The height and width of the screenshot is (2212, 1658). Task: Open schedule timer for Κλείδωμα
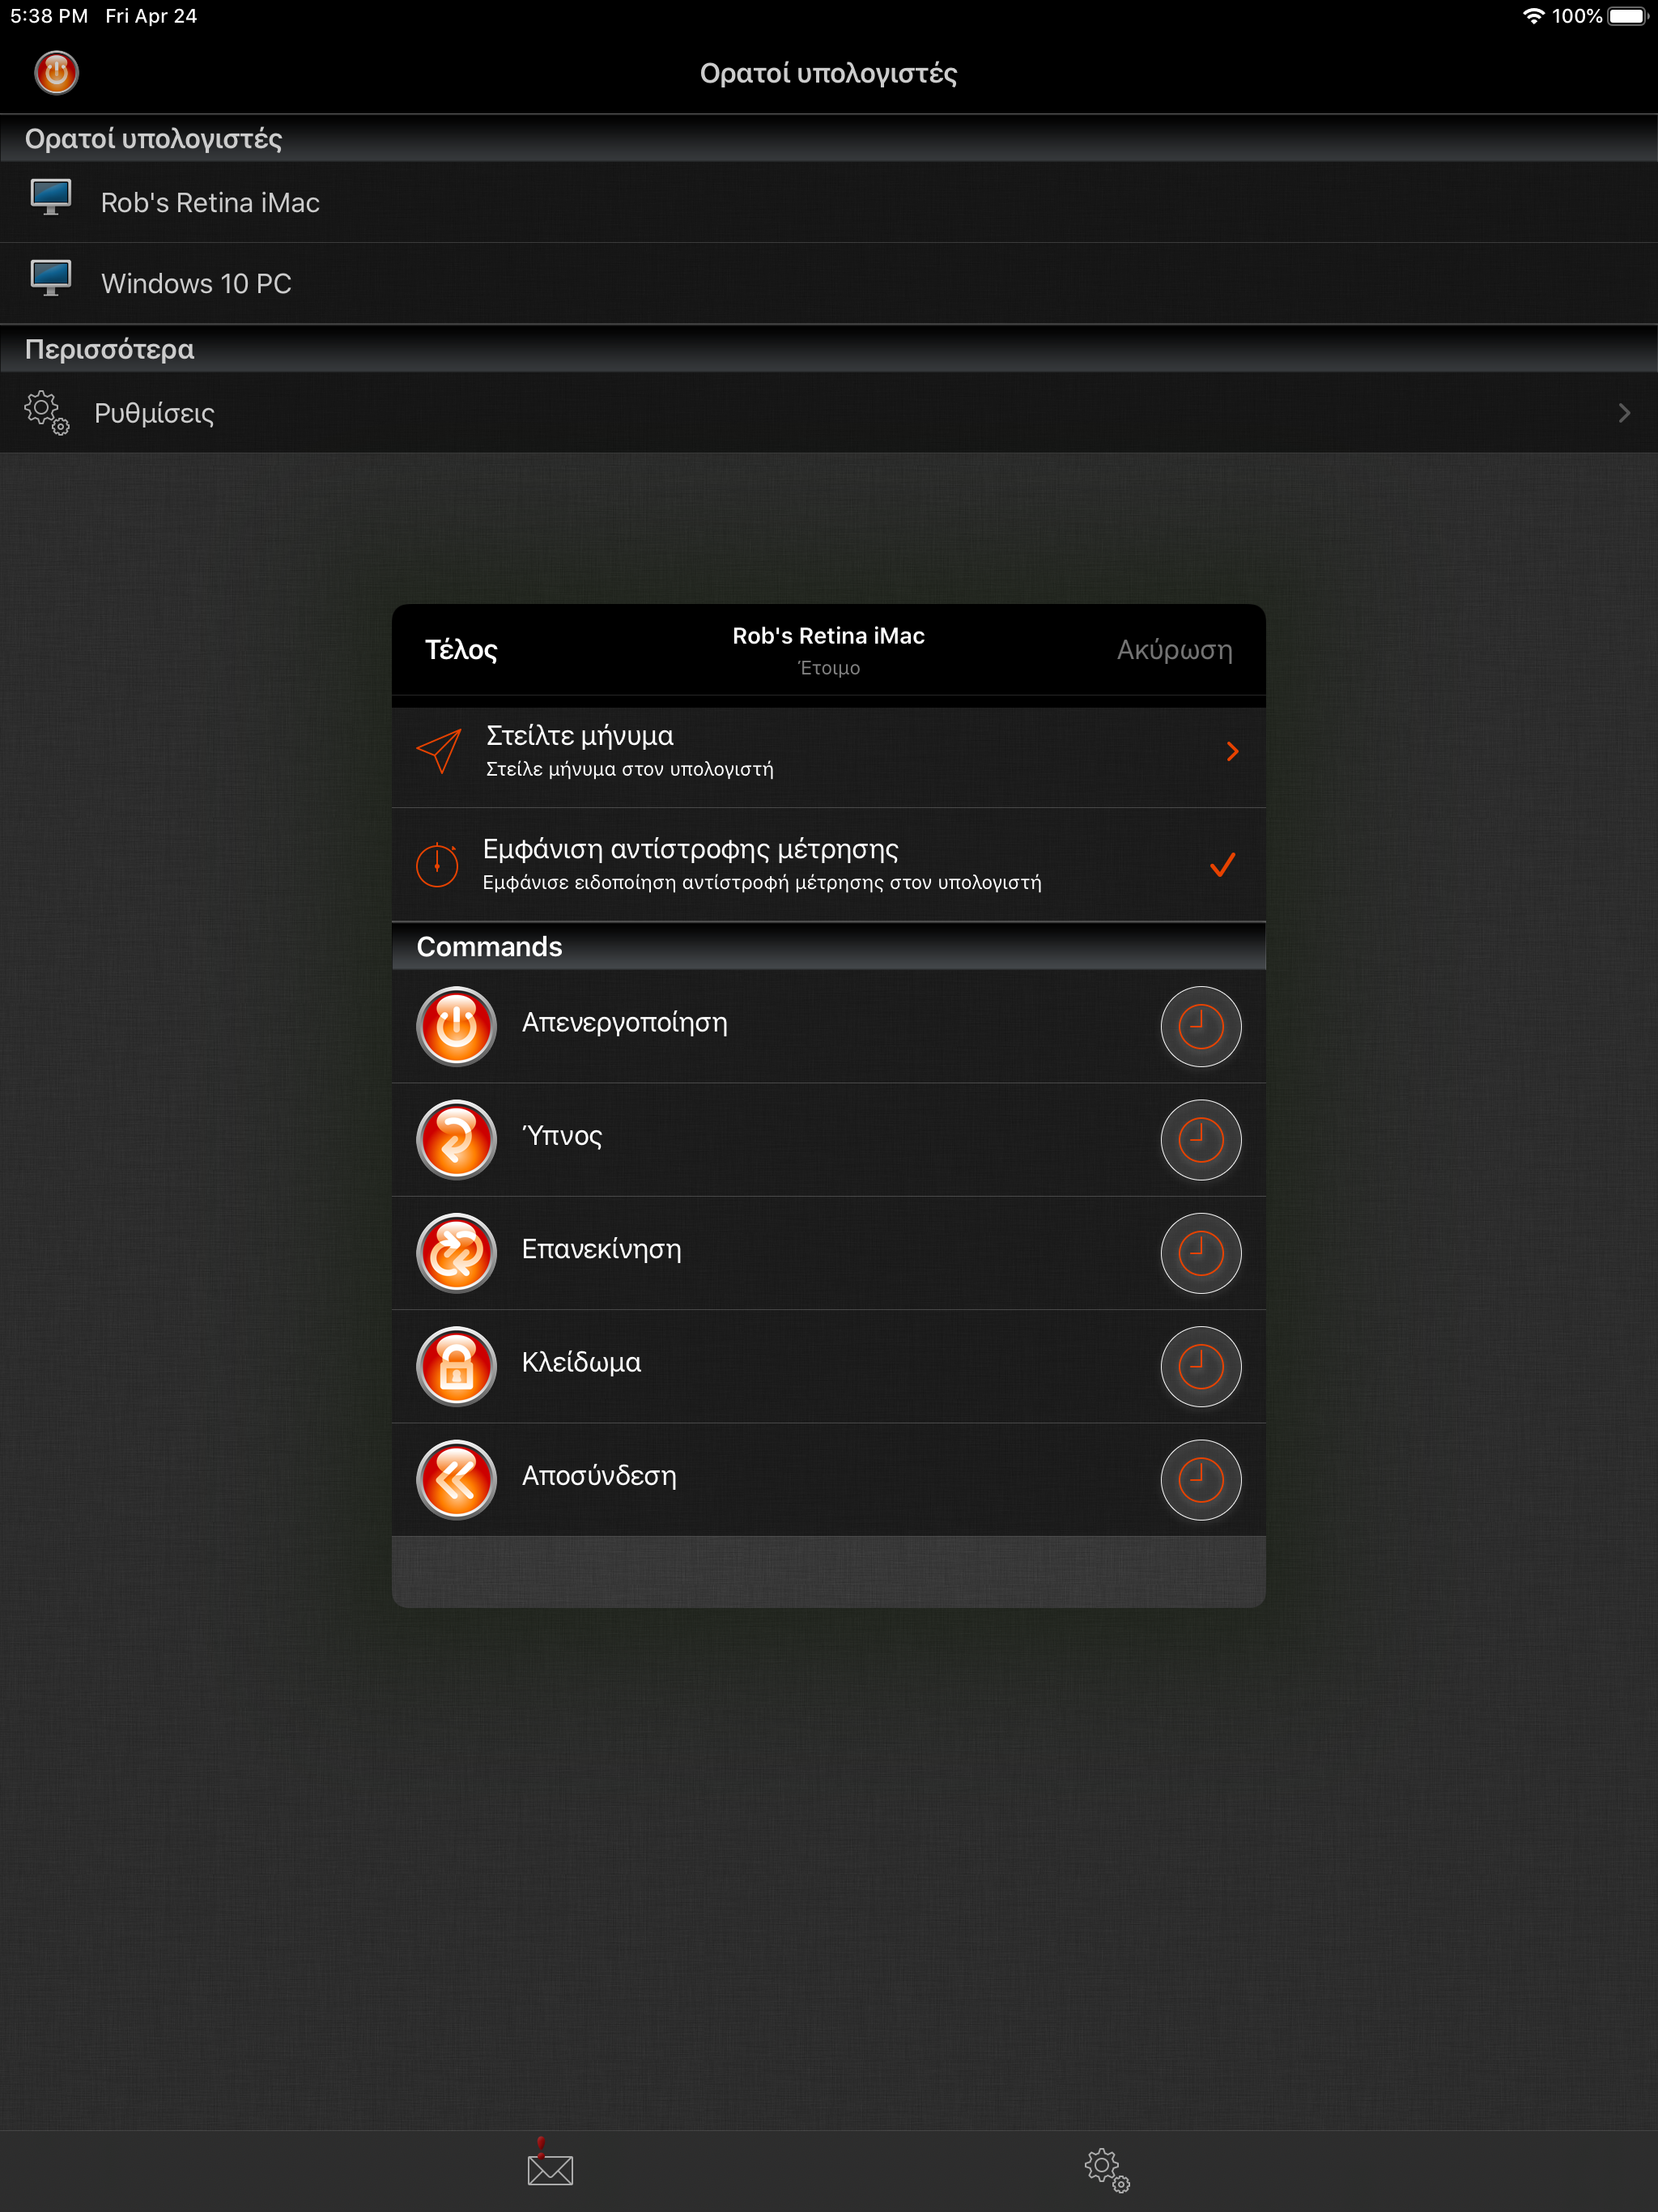(1200, 1366)
